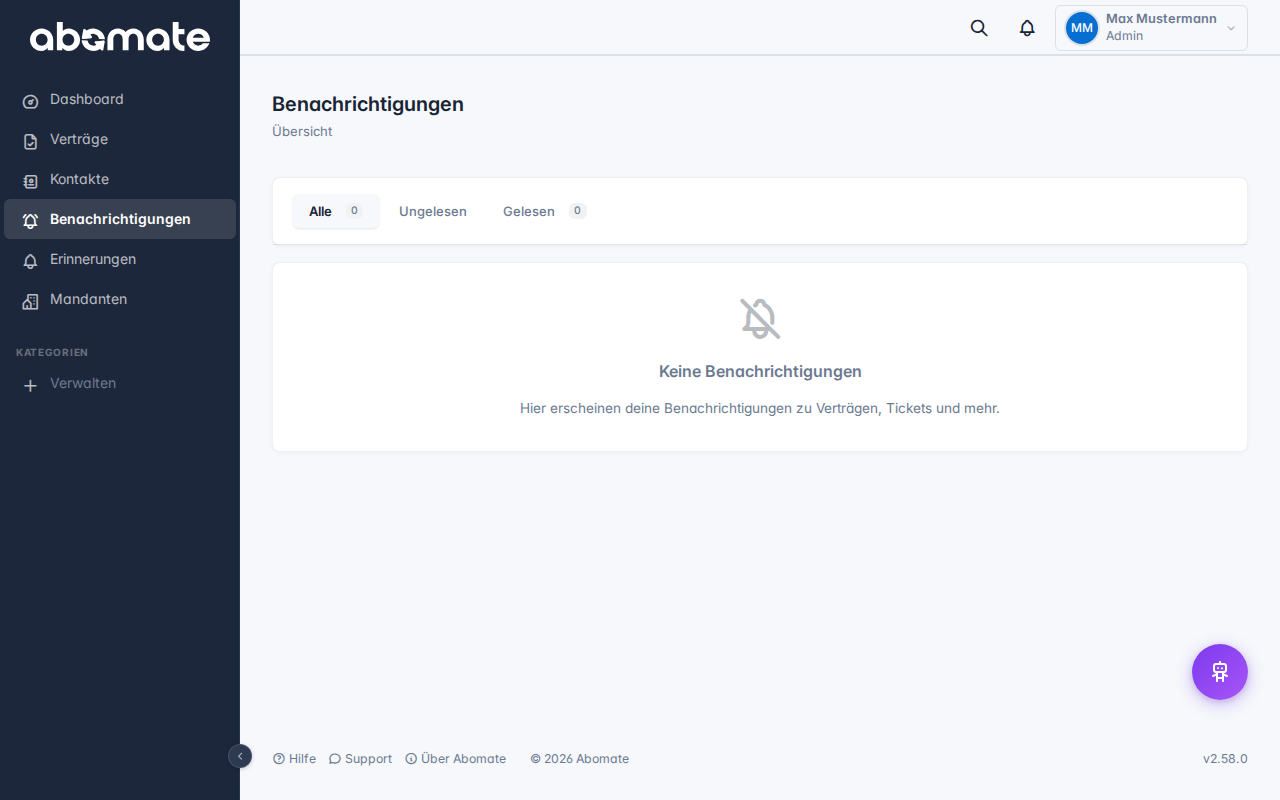Expand the Max Mustermann profile dropdown
Viewport: 1280px width, 800px height.
1151,27
